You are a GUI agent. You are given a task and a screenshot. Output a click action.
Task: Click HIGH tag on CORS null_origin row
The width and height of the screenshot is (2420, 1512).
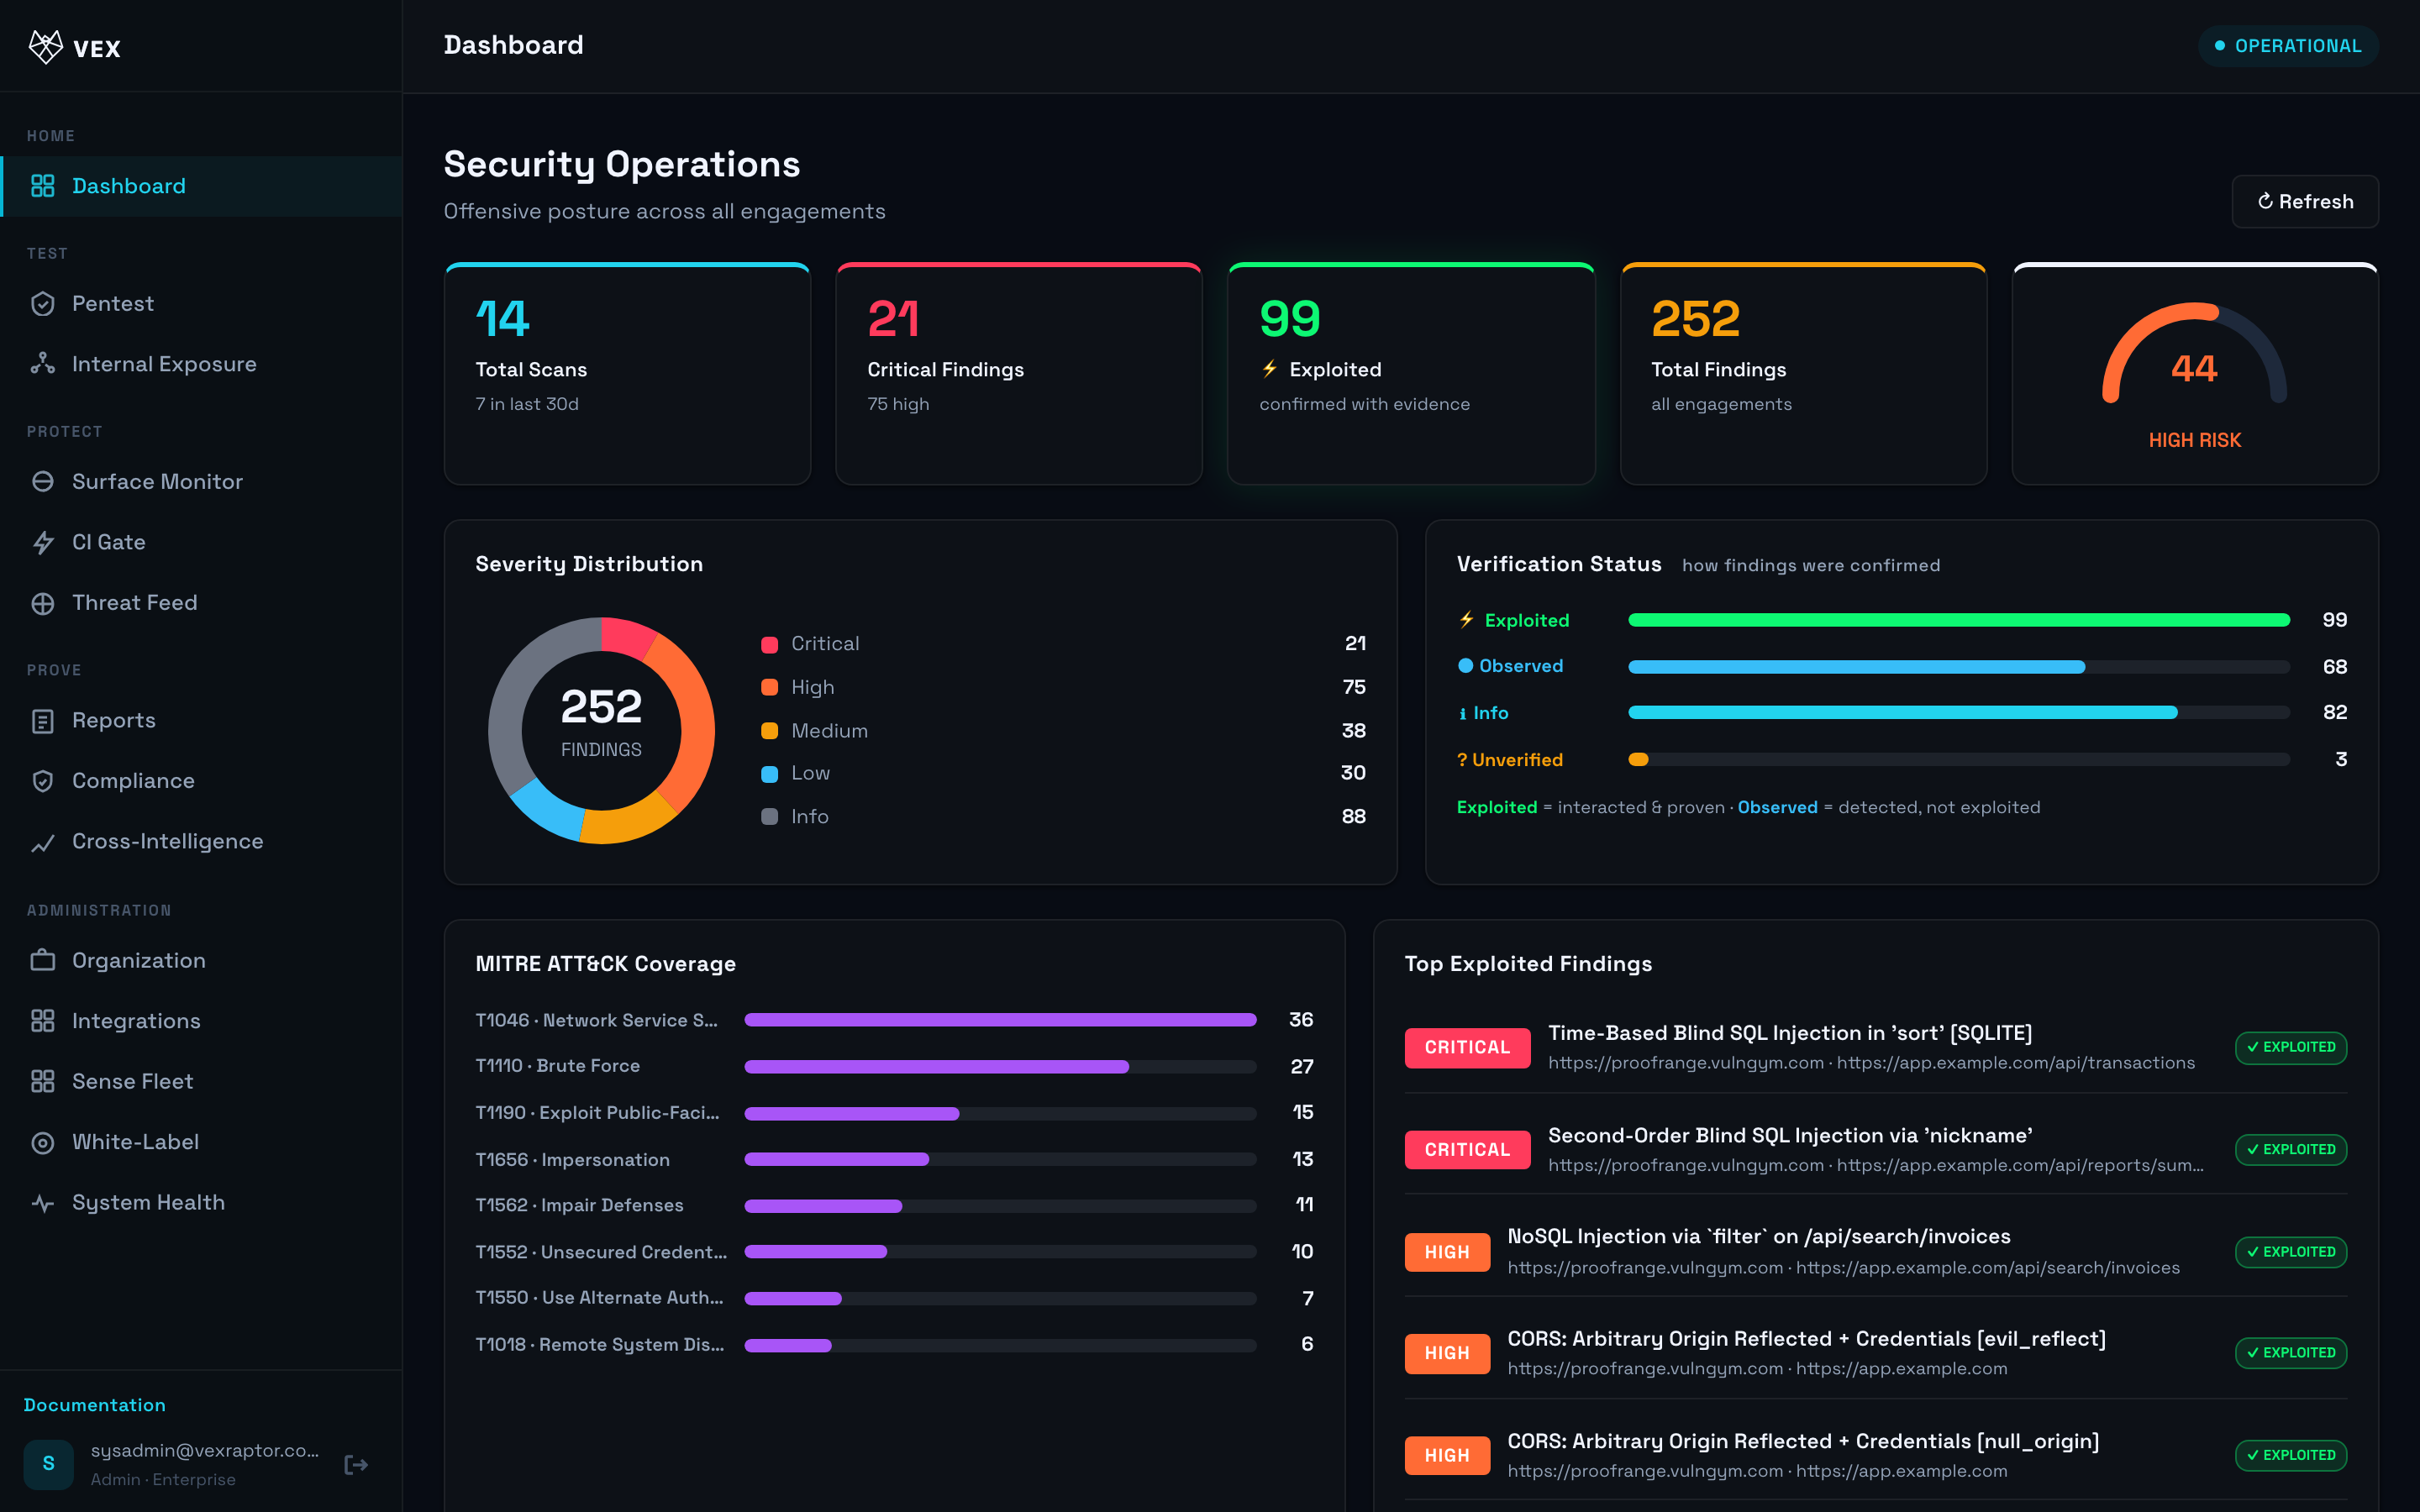pos(1447,1456)
